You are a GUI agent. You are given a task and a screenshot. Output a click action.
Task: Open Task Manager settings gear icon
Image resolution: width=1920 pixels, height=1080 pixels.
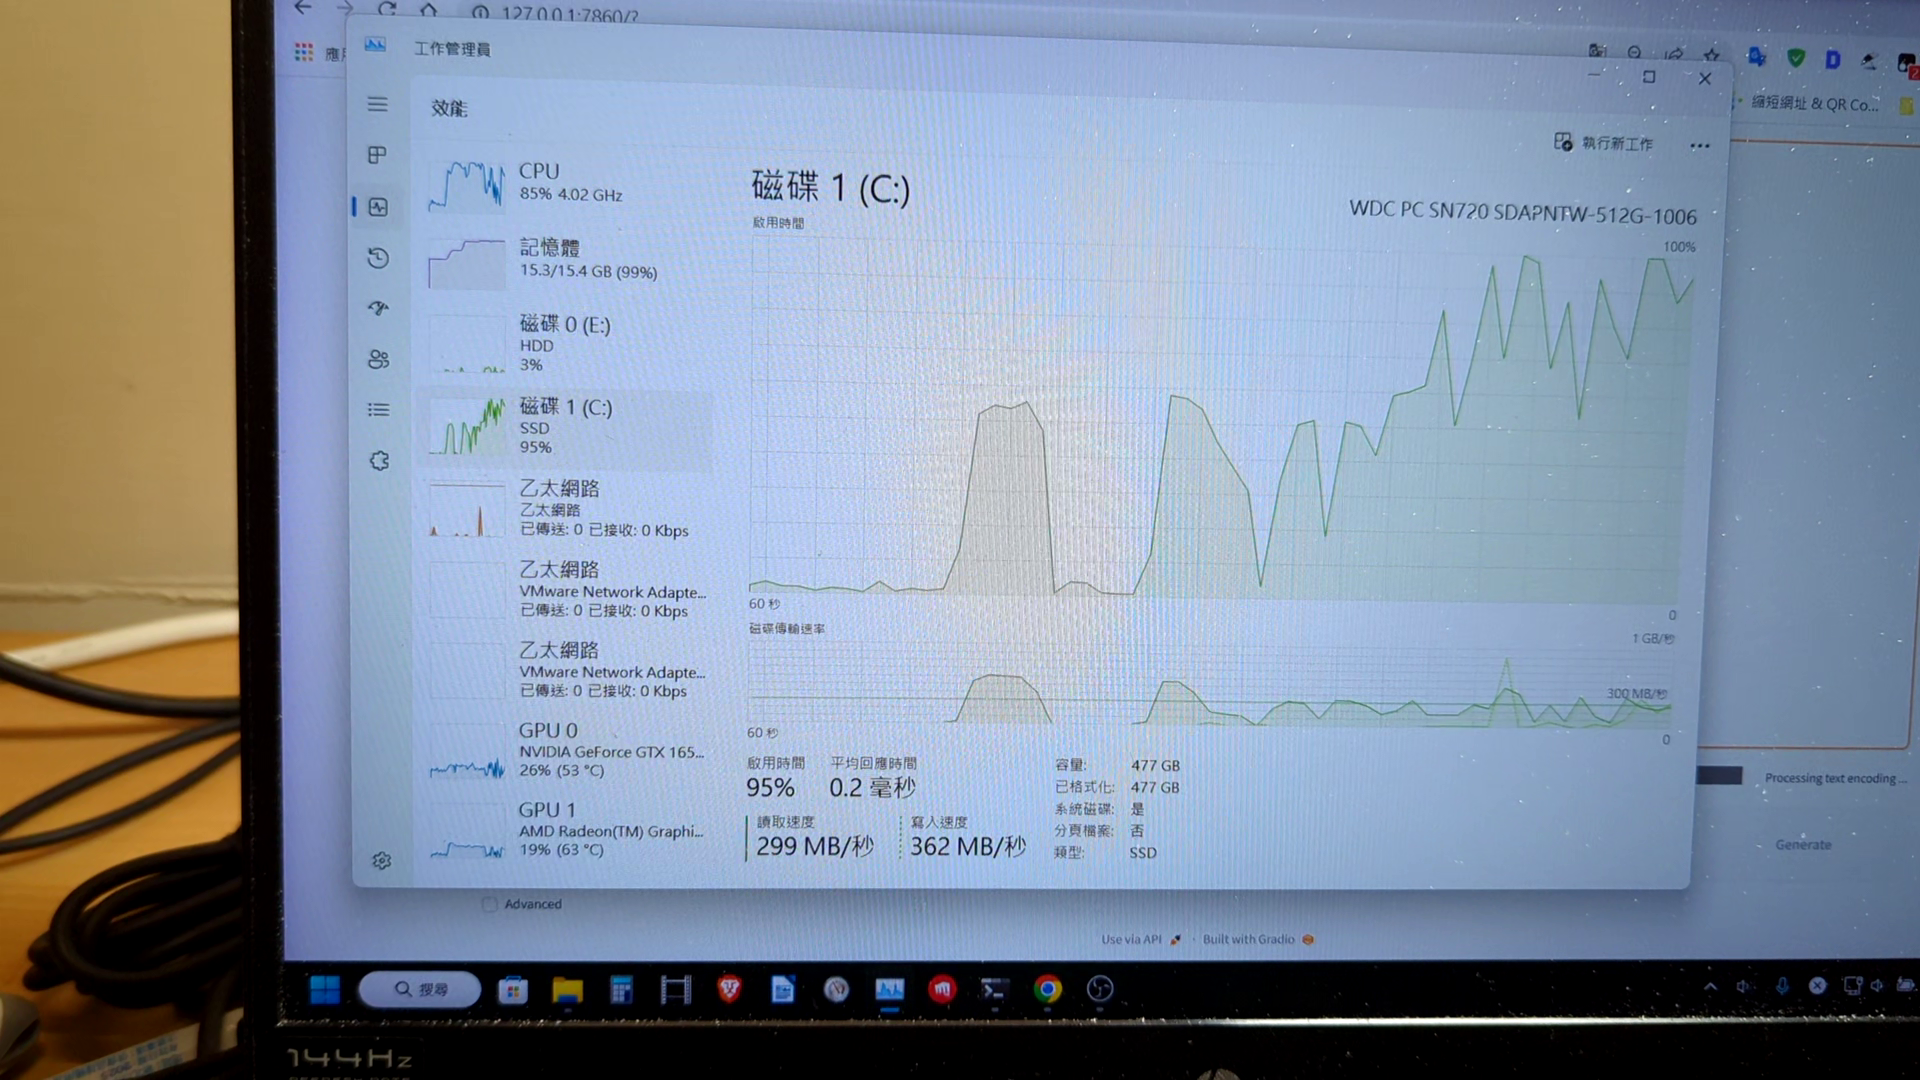click(x=381, y=861)
